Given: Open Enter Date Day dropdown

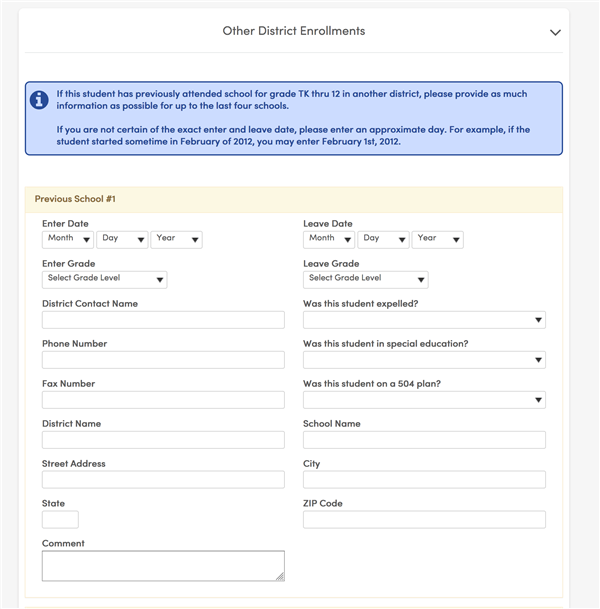Looking at the screenshot, I should [x=122, y=240].
